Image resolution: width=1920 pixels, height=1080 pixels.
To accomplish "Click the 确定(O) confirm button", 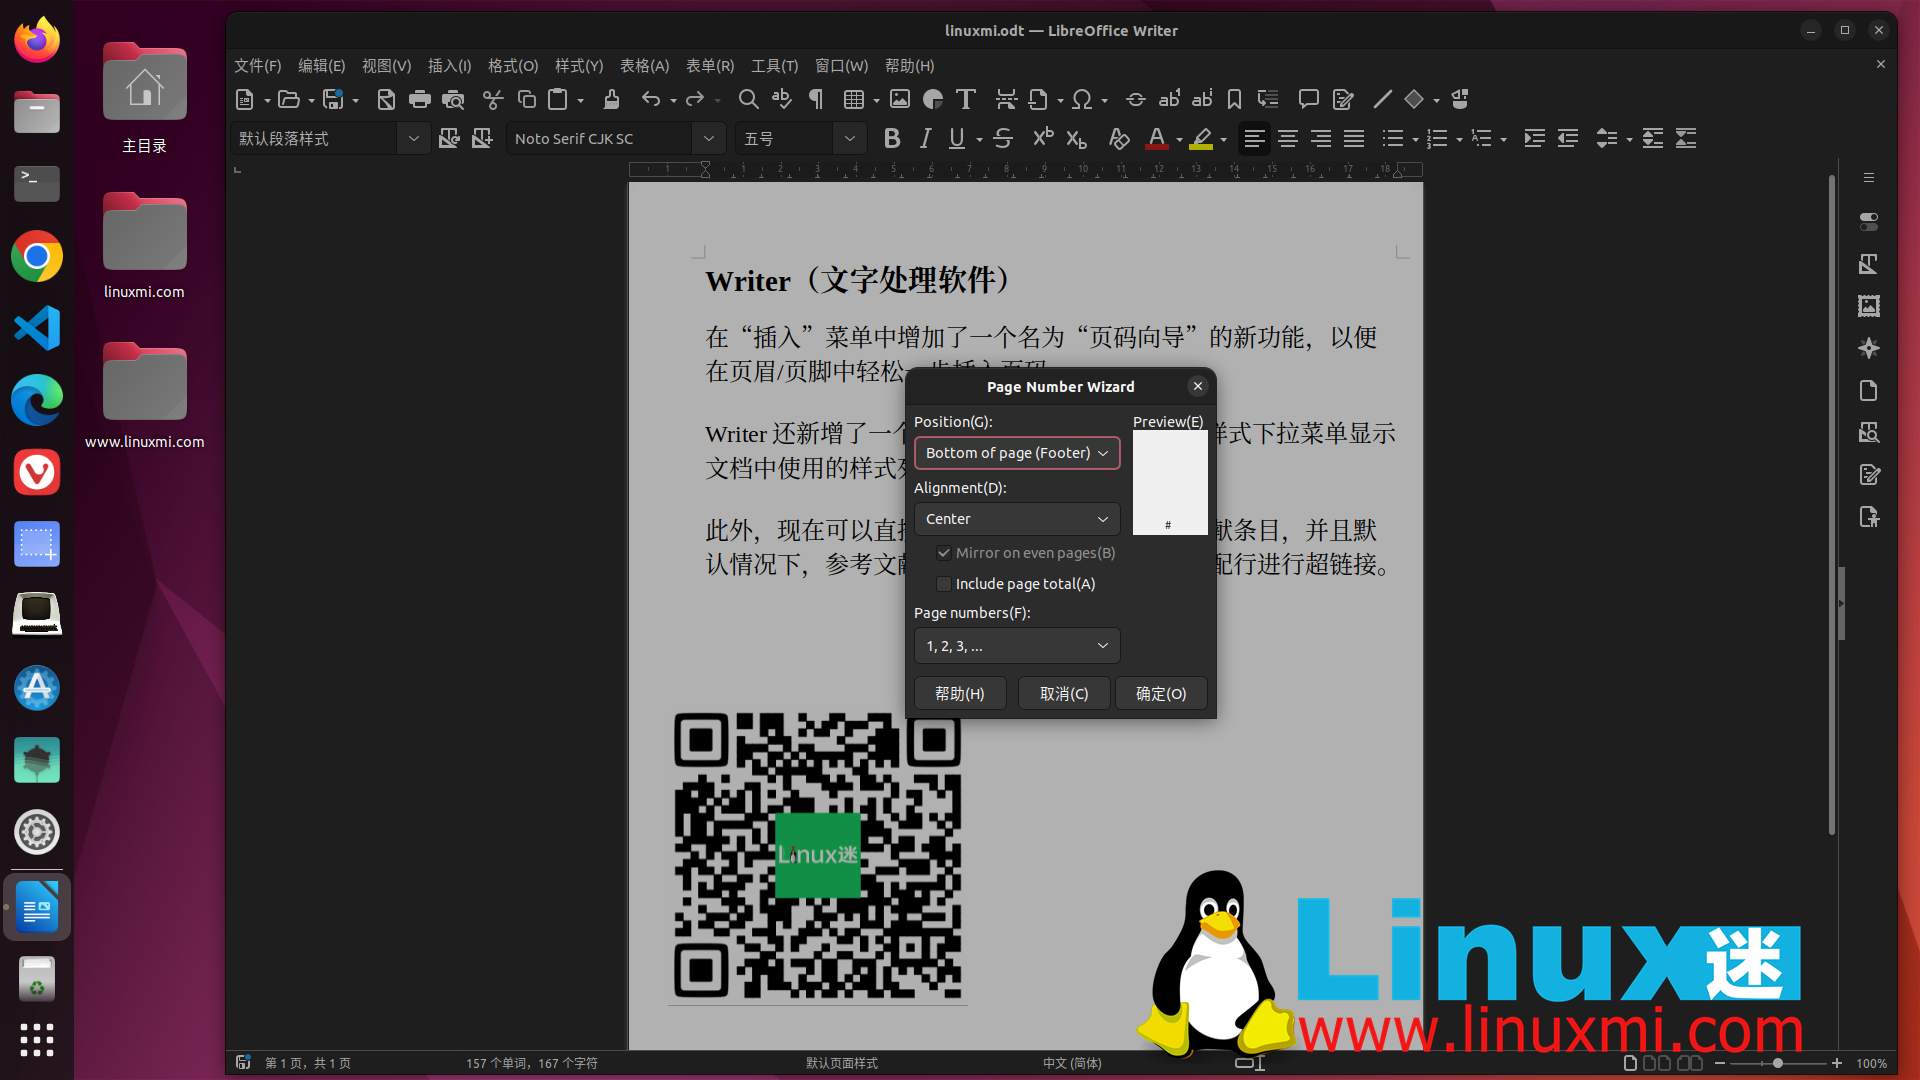I will click(1161, 693).
